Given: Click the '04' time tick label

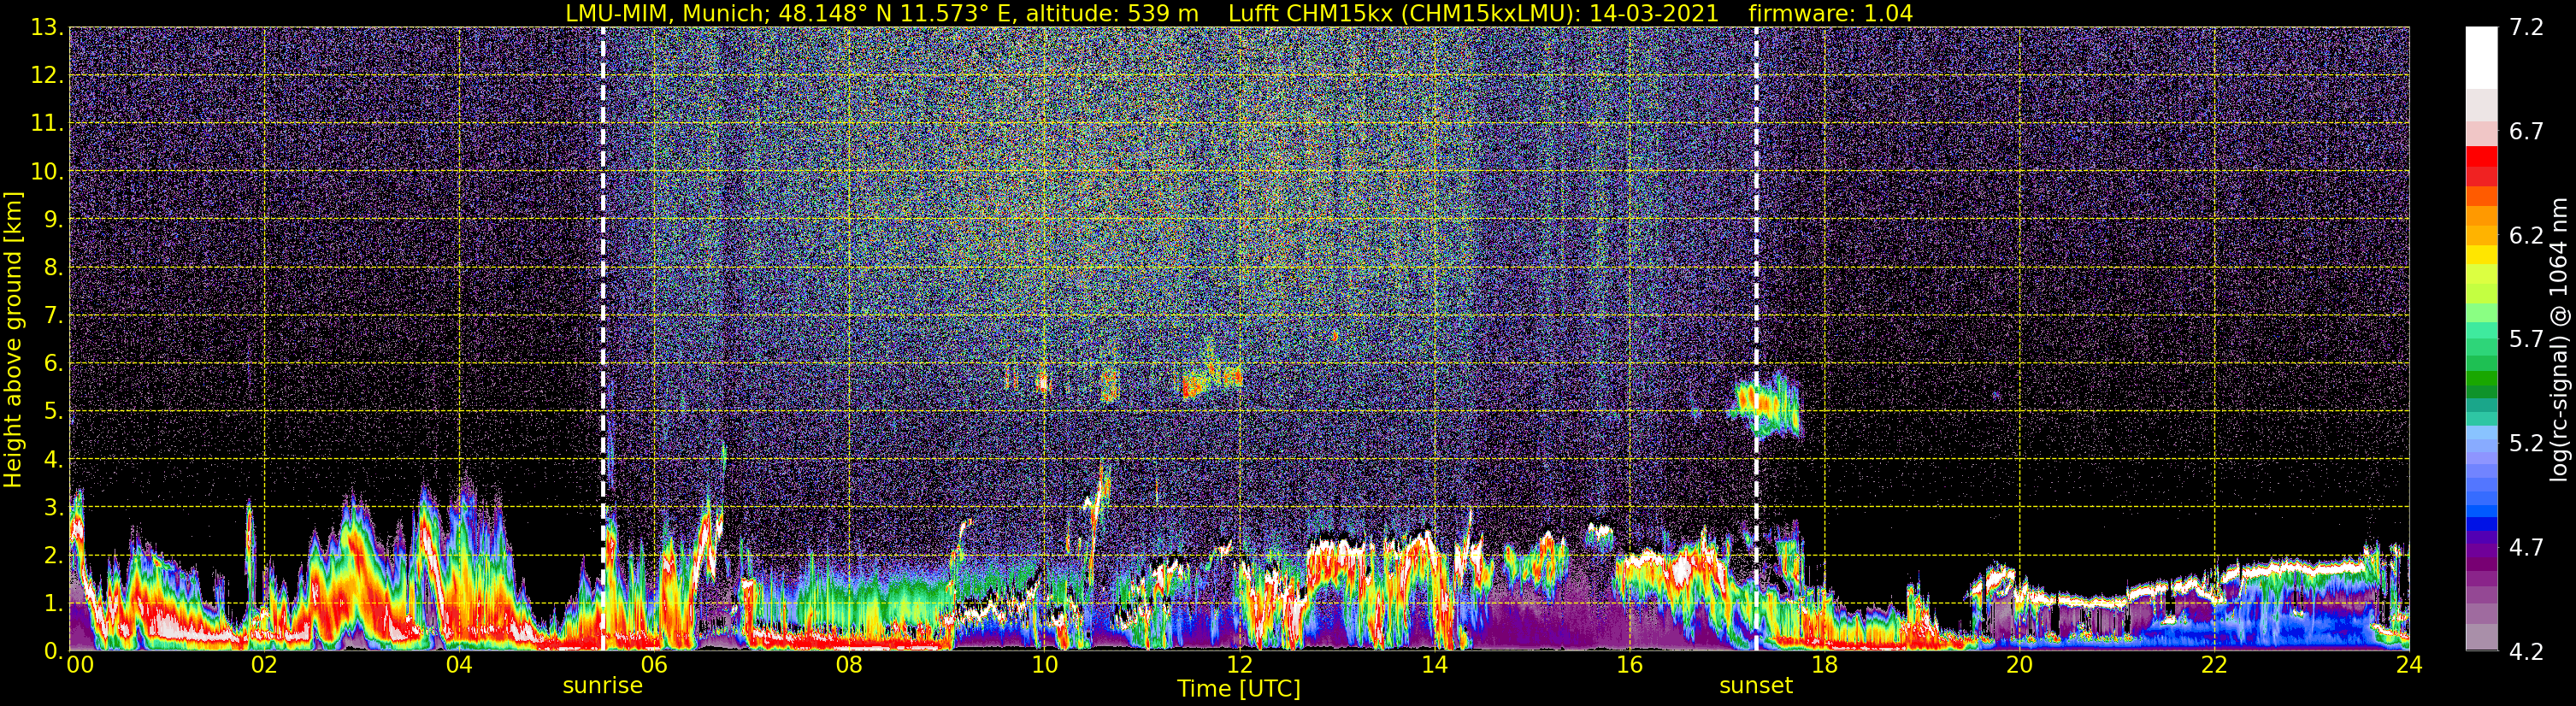Looking at the screenshot, I should click(x=459, y=665).
